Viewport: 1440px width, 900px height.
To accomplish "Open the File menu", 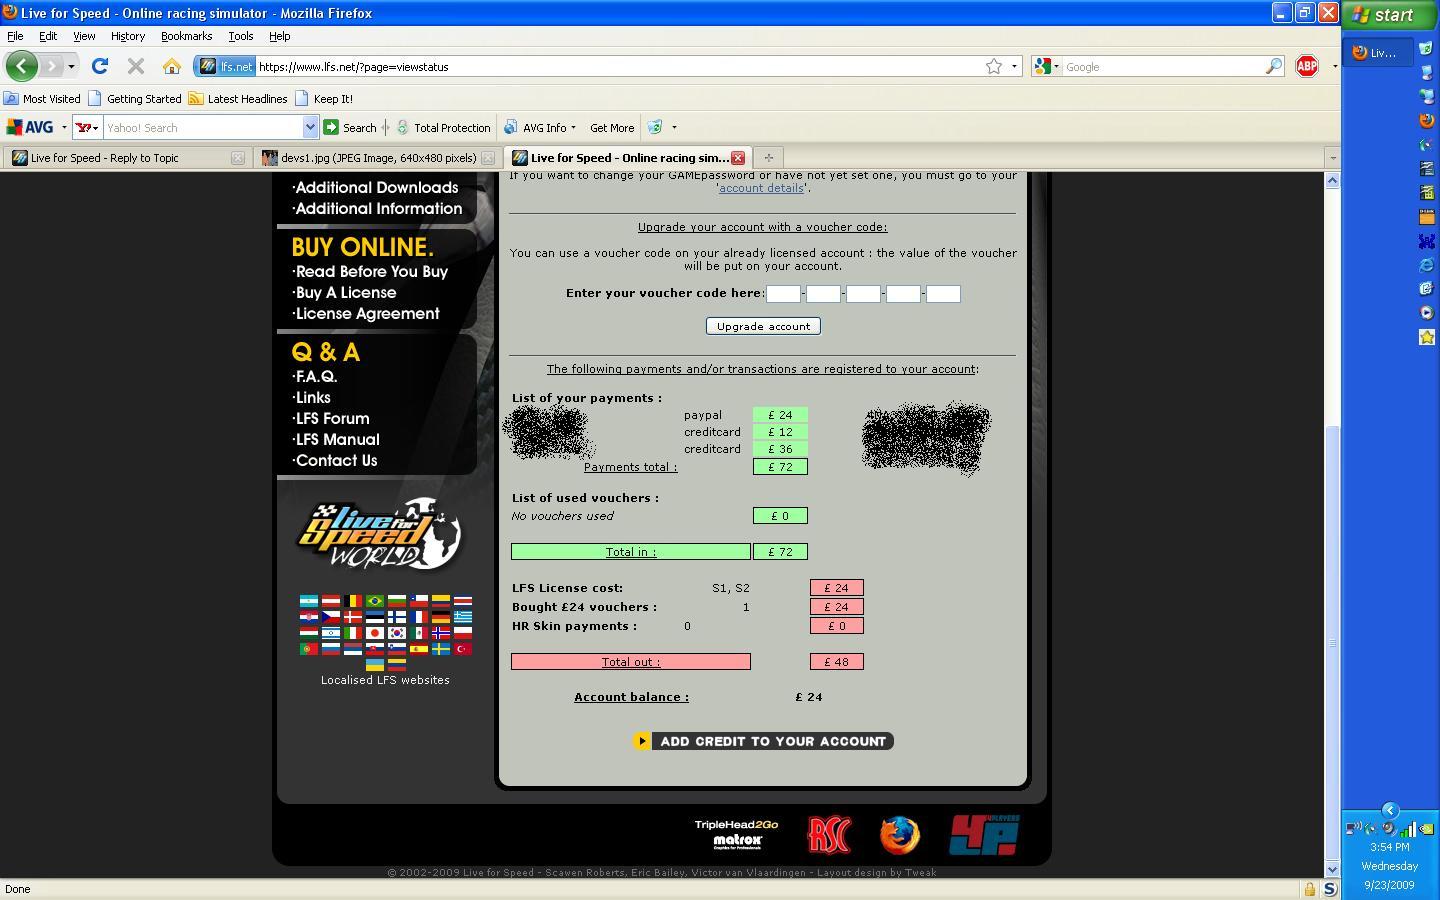I will pos(15,36).
